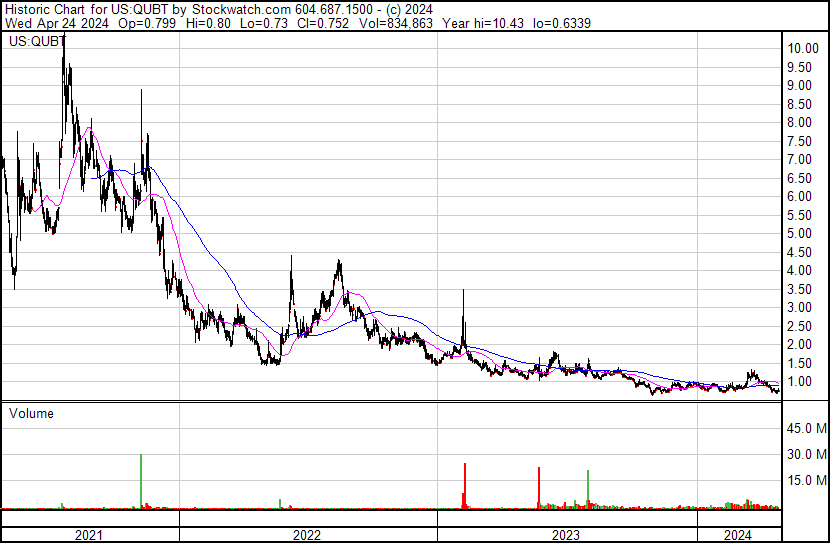Click the 3.00 price axis label
This screenshot has width=830, height=543.
pos(800,308)
